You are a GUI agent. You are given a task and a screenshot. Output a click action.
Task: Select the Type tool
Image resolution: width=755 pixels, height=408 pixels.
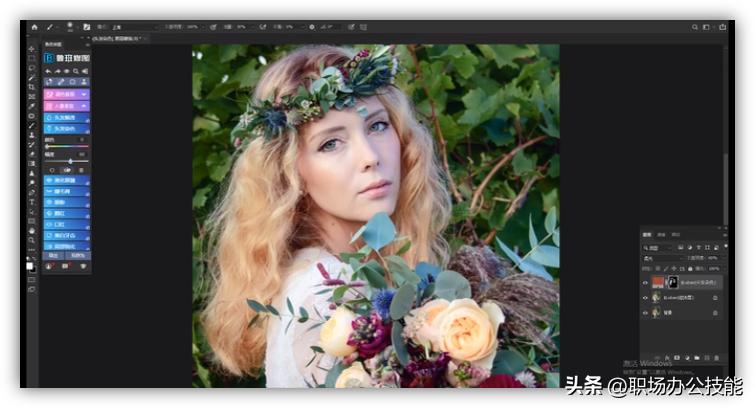click(31, 201)
